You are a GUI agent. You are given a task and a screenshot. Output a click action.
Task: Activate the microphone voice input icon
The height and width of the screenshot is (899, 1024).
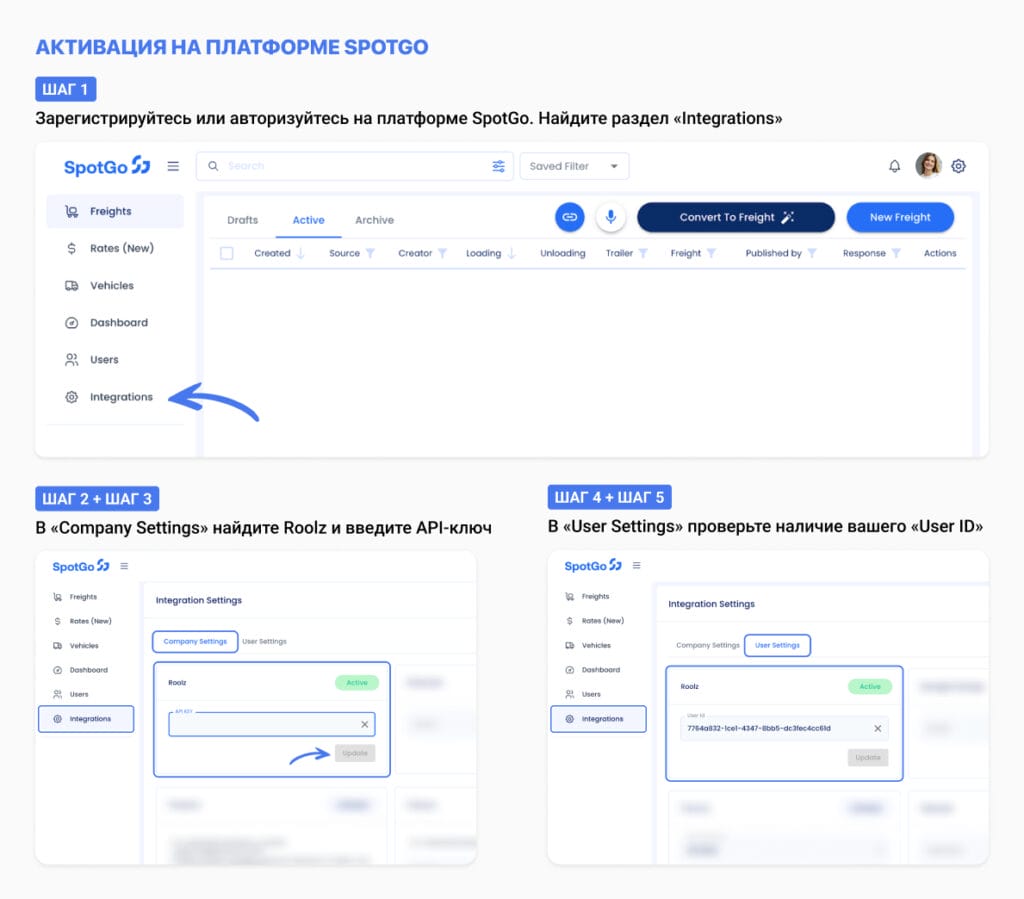(x=610, y=216)
